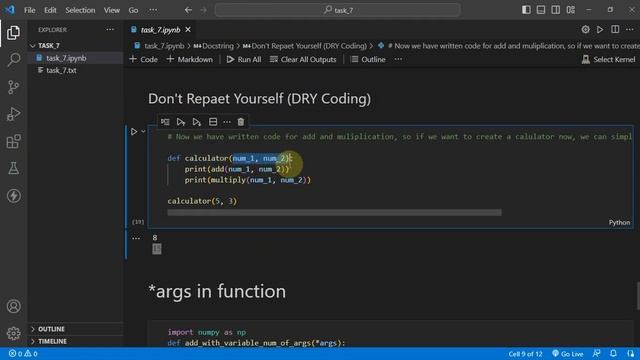The width and height of the screenshot is (640, 360).
Task: Execute cell and below from cell toolbar
Action: point(197,122)
